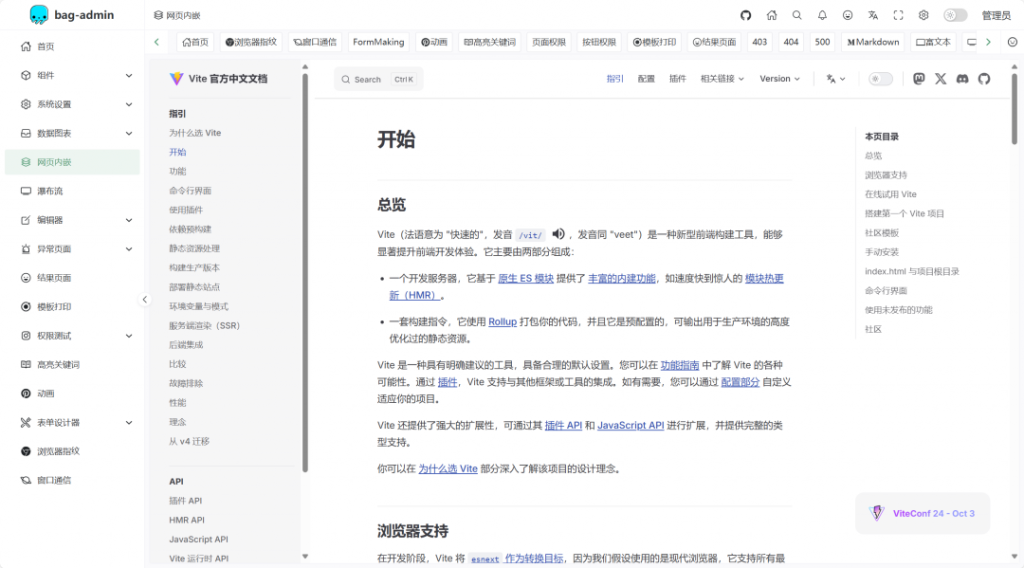The image size is (1024, 568).
Task: Open 首页 in the left sidebar
Action: coord(72,46)
